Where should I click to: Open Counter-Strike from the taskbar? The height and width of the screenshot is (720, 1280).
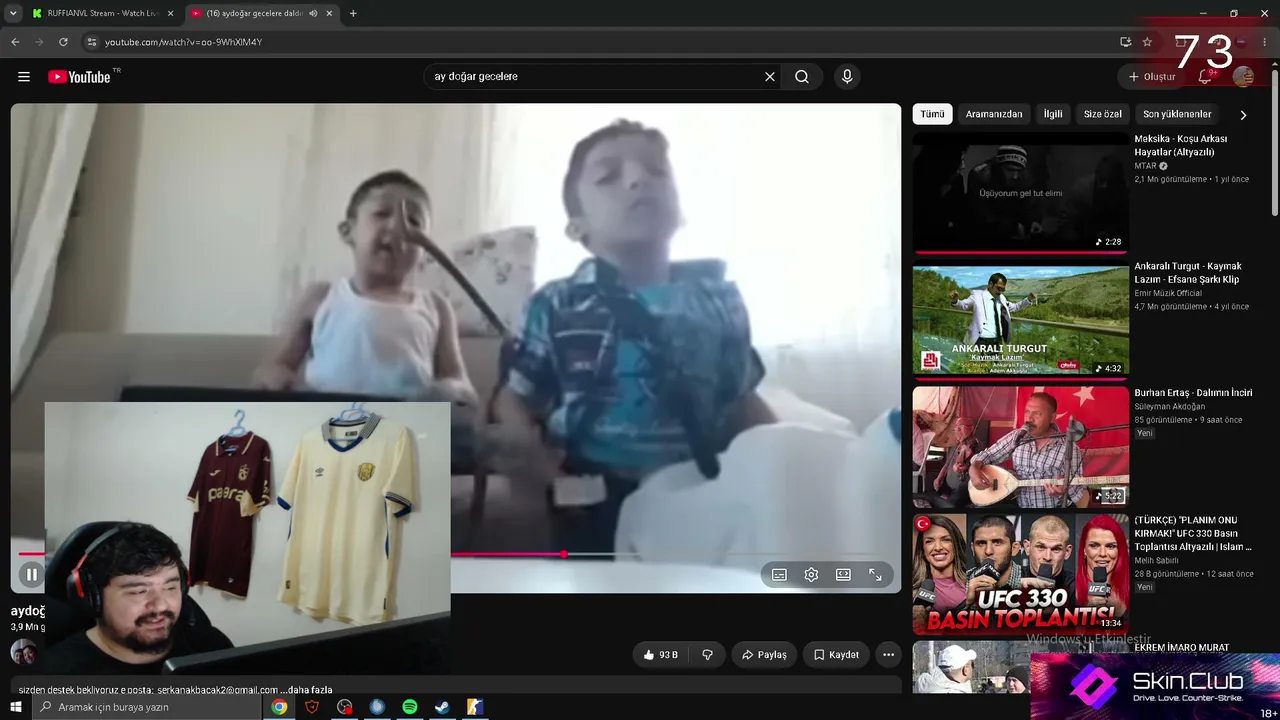475,707
